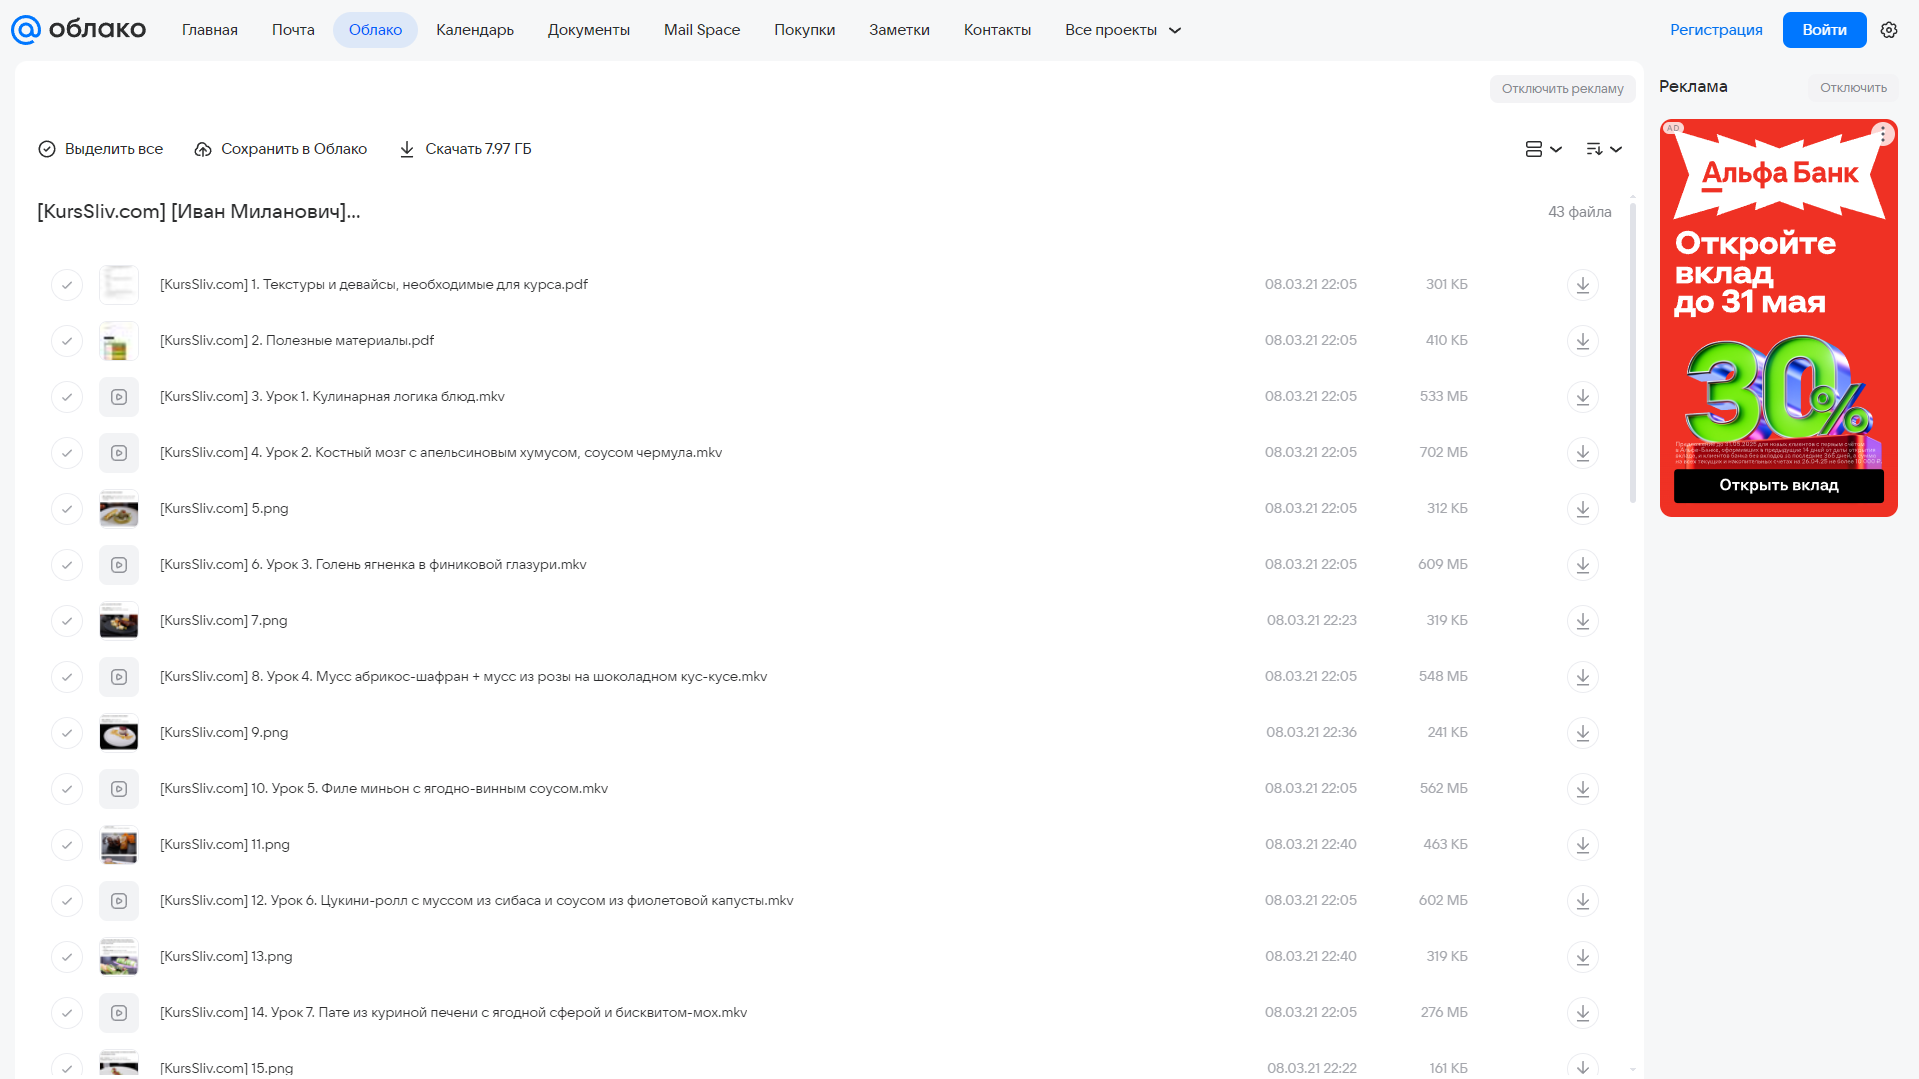Open the view mode dropdown
The width and height of the screenshot is (1919, 1079).
click(x=1543, y=149)
